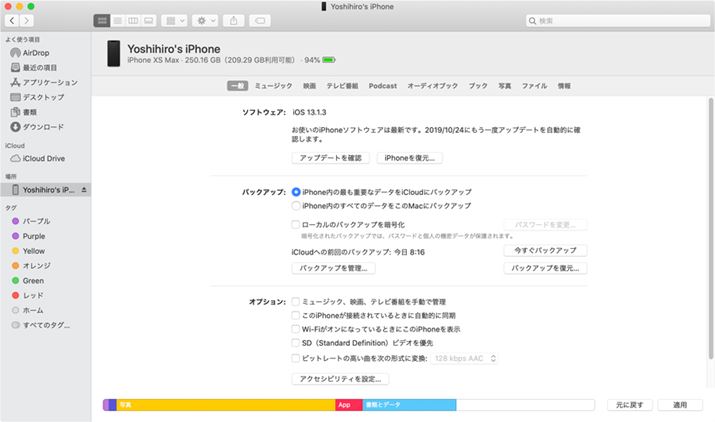Switch to the 映画 tab
715x422 pixels.
(310, 86)
